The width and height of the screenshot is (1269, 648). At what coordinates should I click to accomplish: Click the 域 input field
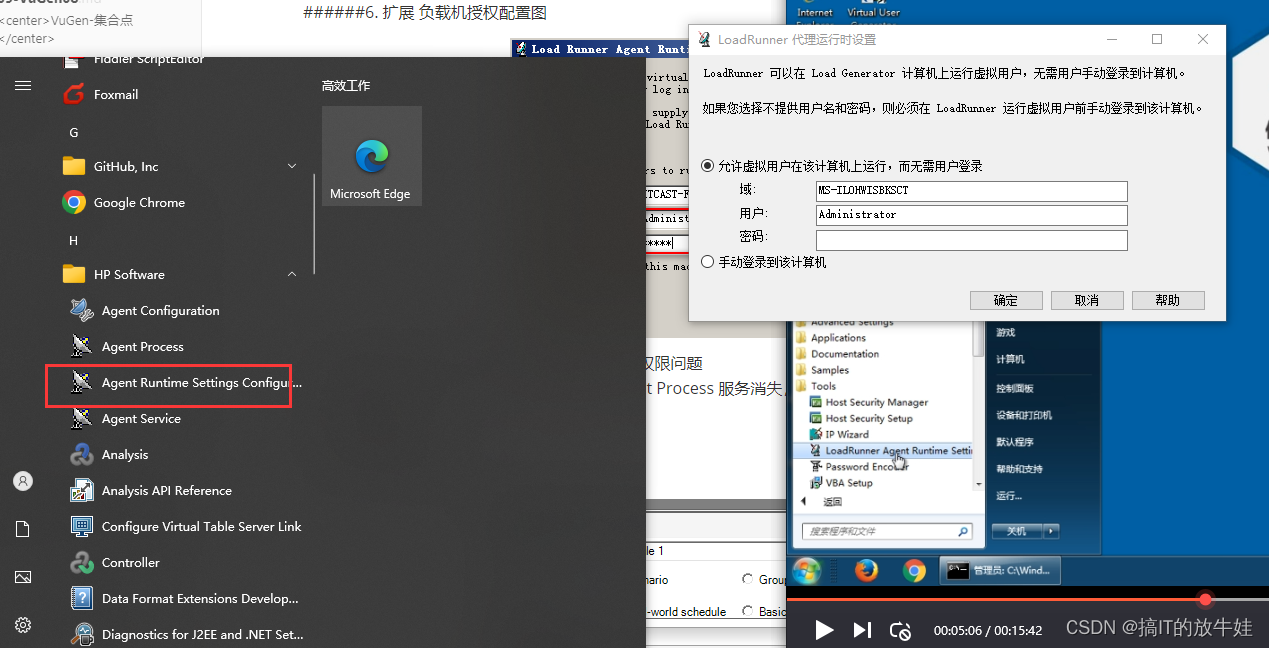[972, 191]
